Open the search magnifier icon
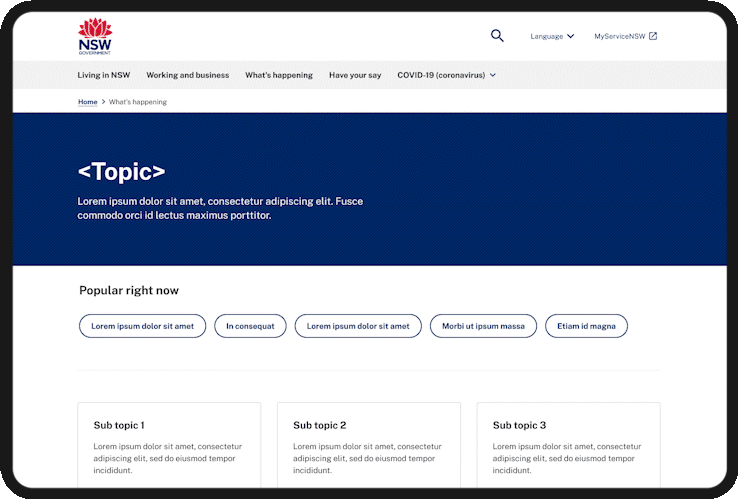Viewport: 738px width, 499px height. tap(497, 36)
